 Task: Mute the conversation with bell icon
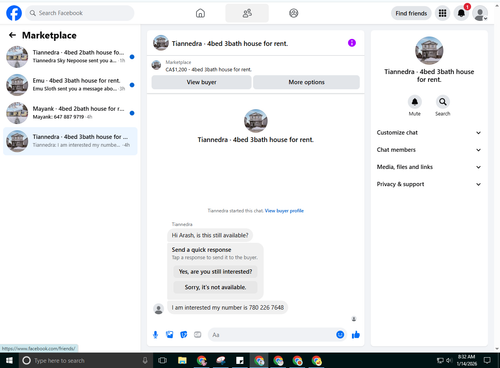pyautogui.click(x=415, y=102)
